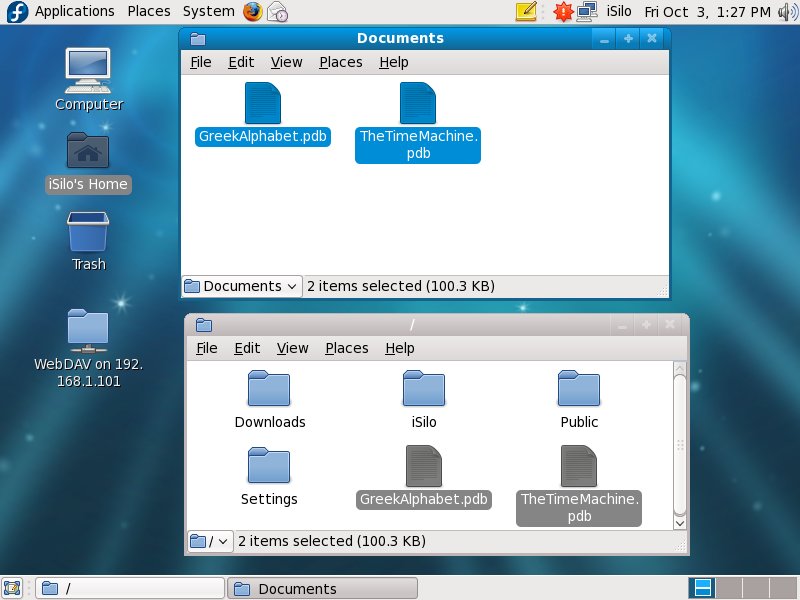Select the Public folder
Image resolution: width=800 pixels, height=600 pixels.
coord(579,389)
